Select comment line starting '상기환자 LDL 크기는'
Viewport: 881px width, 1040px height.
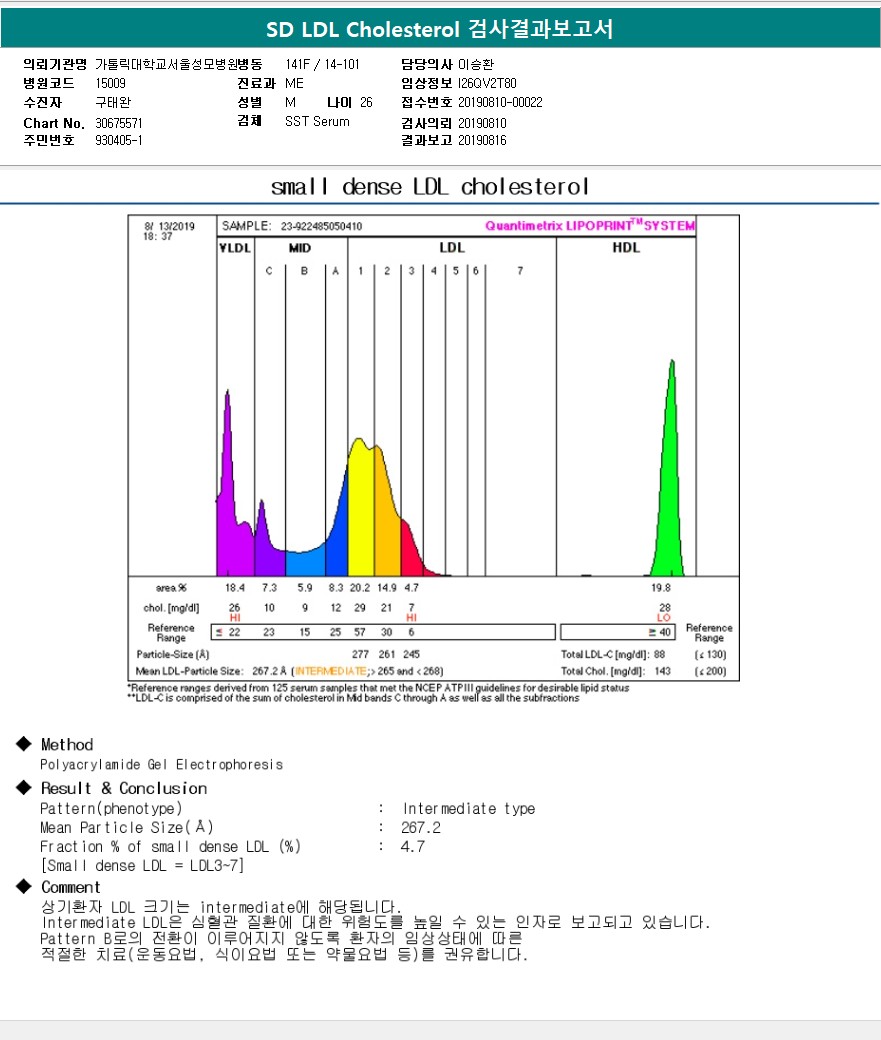coord(221,907)
